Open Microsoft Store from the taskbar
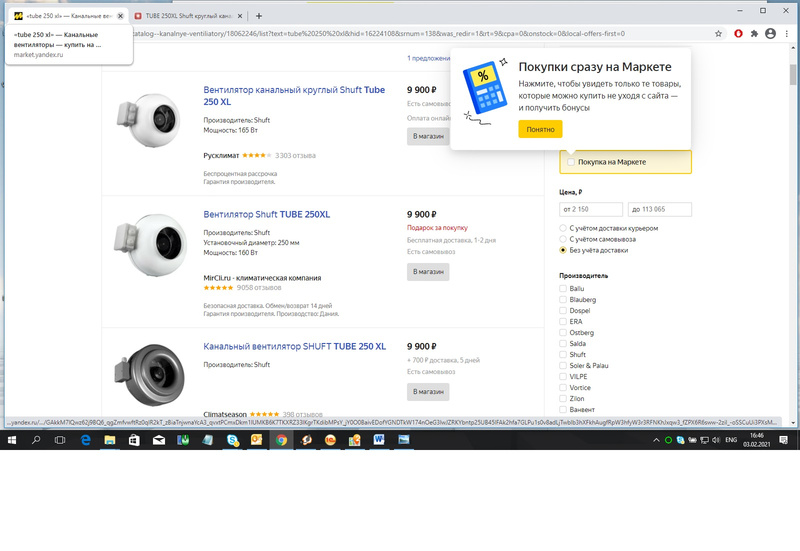The height and width of the screenshot is (551, 800). (134, 440)
